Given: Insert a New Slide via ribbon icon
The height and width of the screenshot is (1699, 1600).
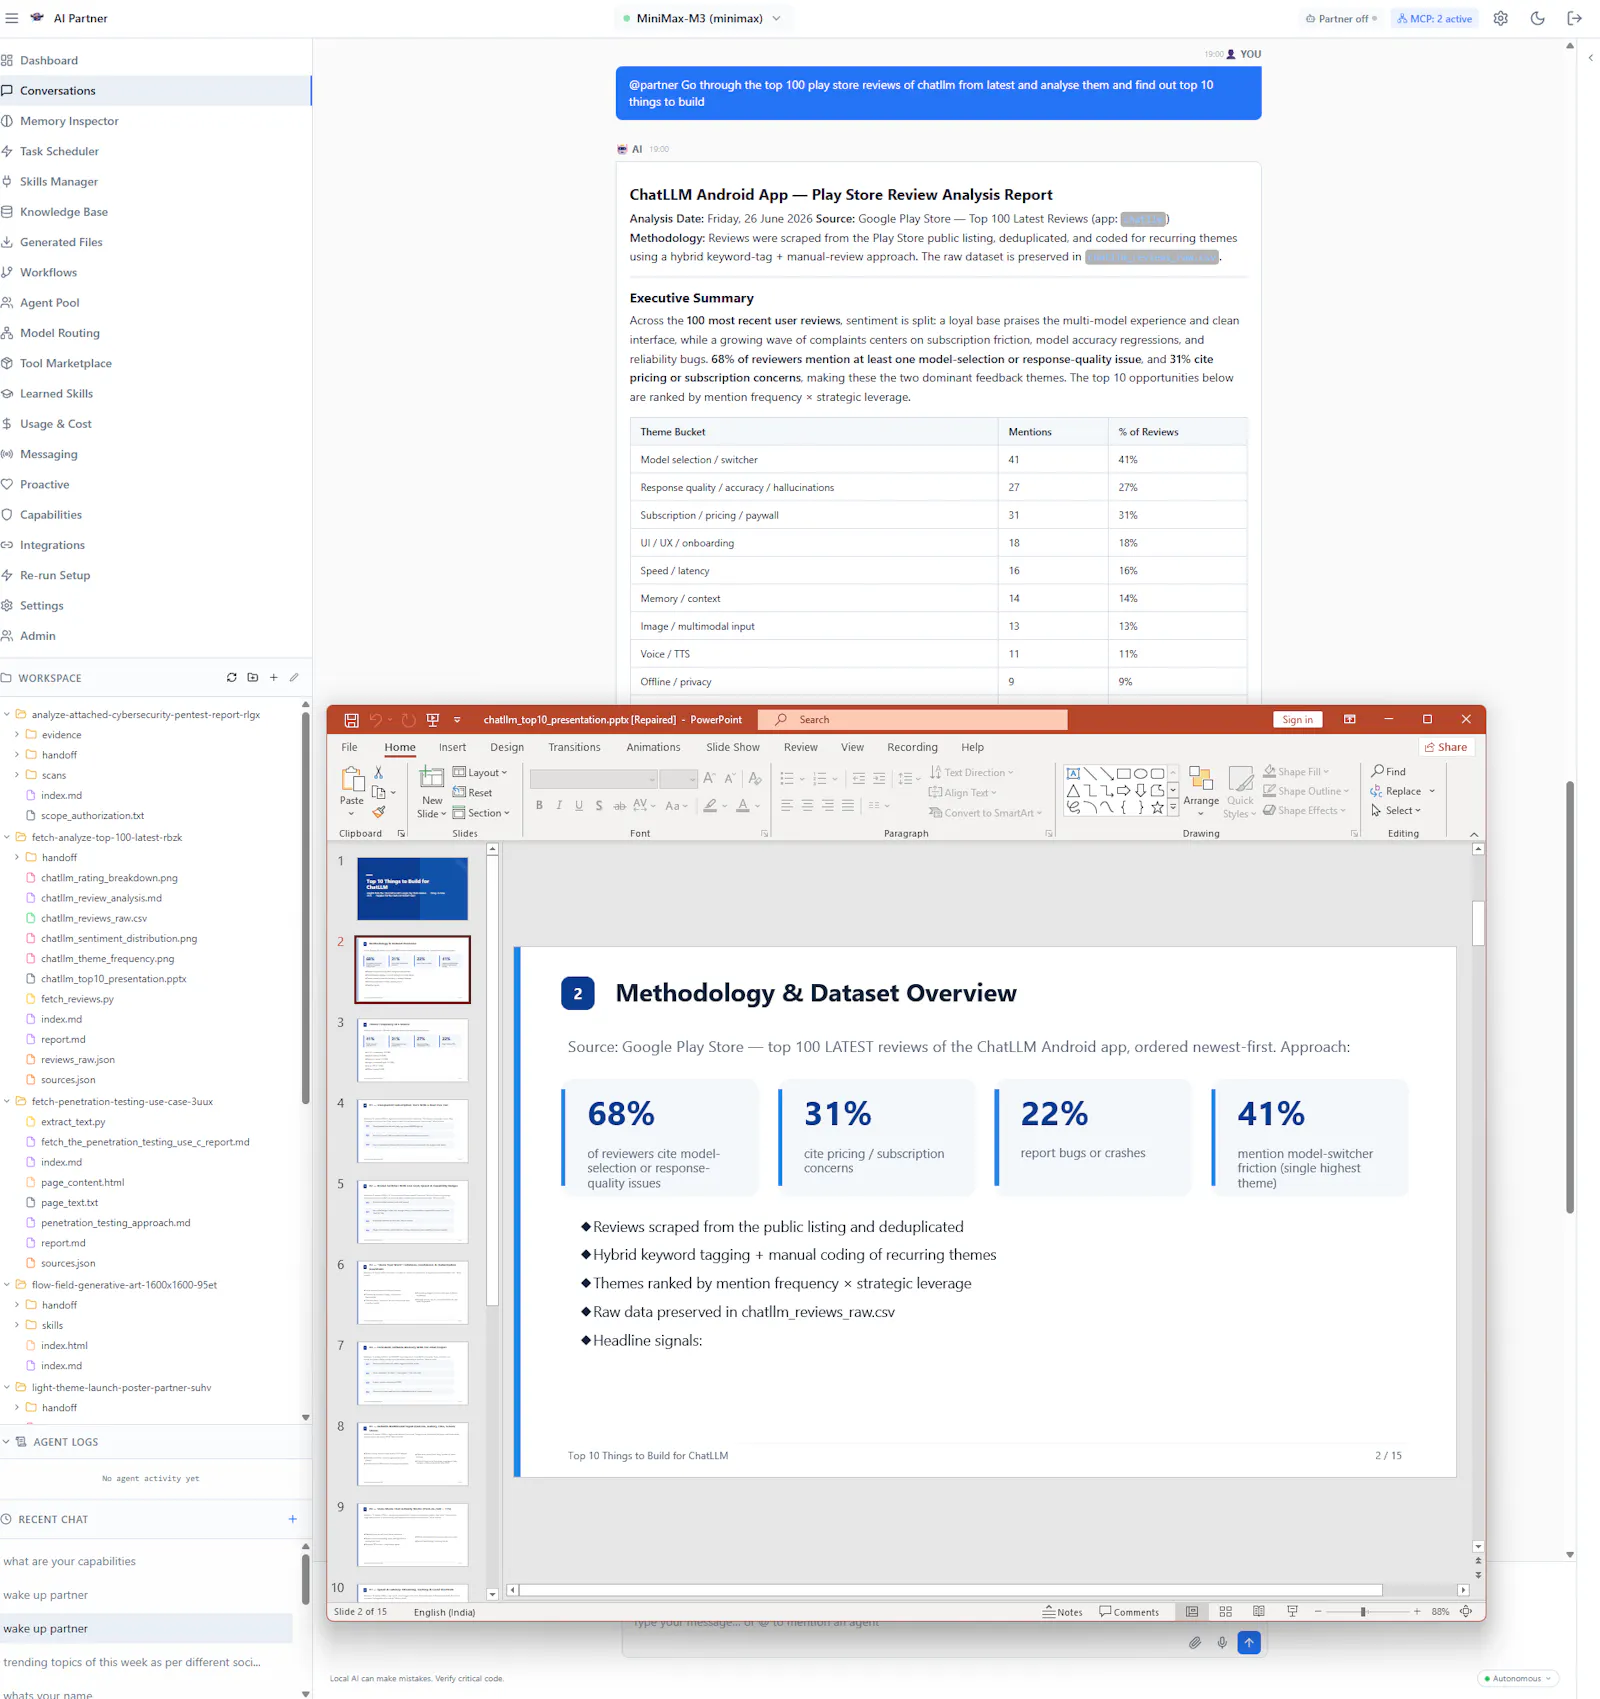Looking at the screenshot, I should [432, 779].
